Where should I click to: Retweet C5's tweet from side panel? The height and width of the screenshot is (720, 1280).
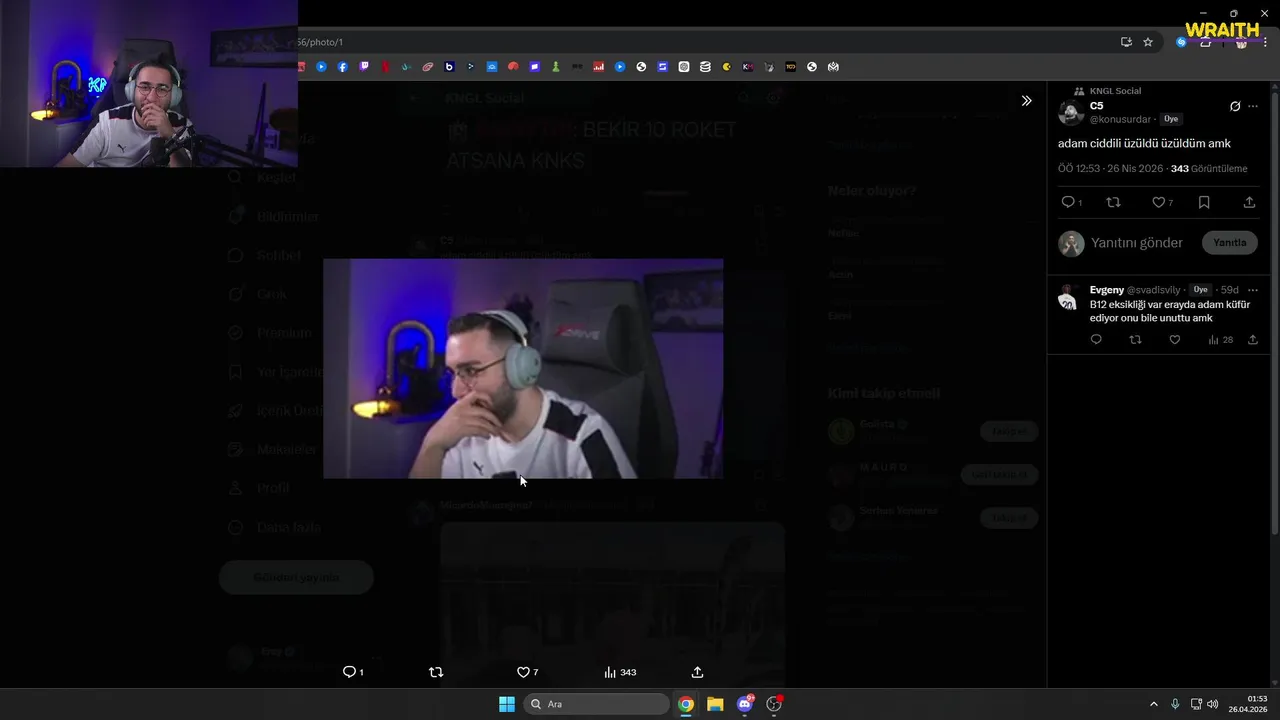pyautogui.click(x=1114, y=202)
